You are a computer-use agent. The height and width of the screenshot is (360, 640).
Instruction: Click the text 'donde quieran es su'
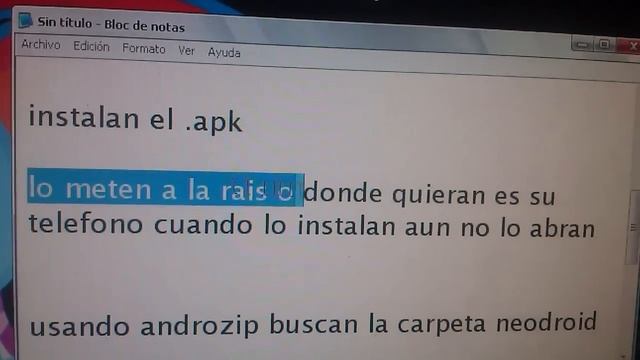[430, 195]
